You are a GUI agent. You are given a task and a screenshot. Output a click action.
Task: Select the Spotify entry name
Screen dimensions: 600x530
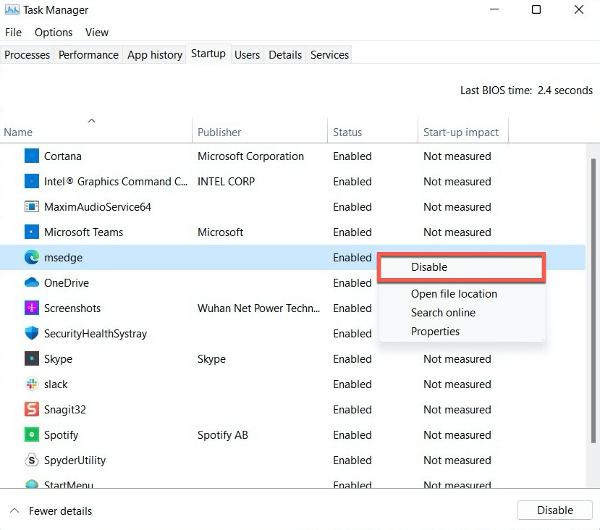[x=61, y=435]
